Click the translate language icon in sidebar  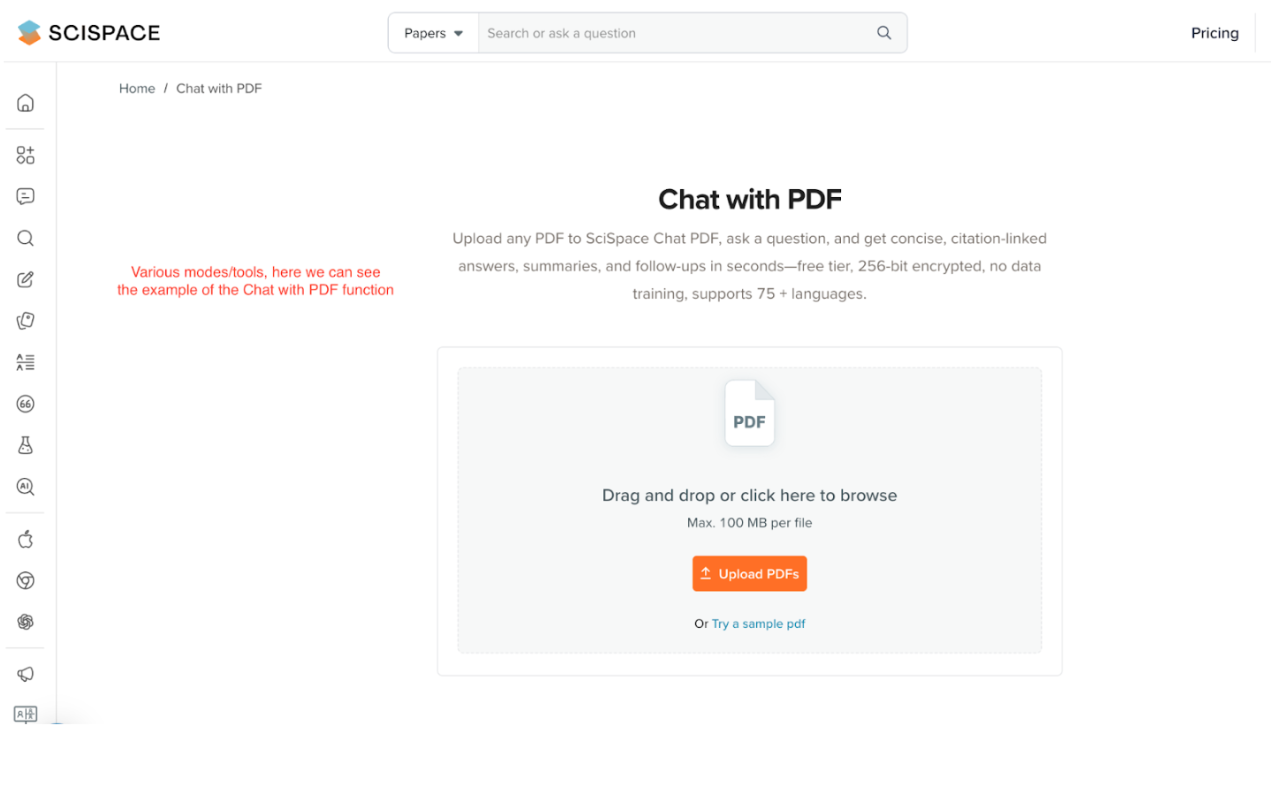26,714
